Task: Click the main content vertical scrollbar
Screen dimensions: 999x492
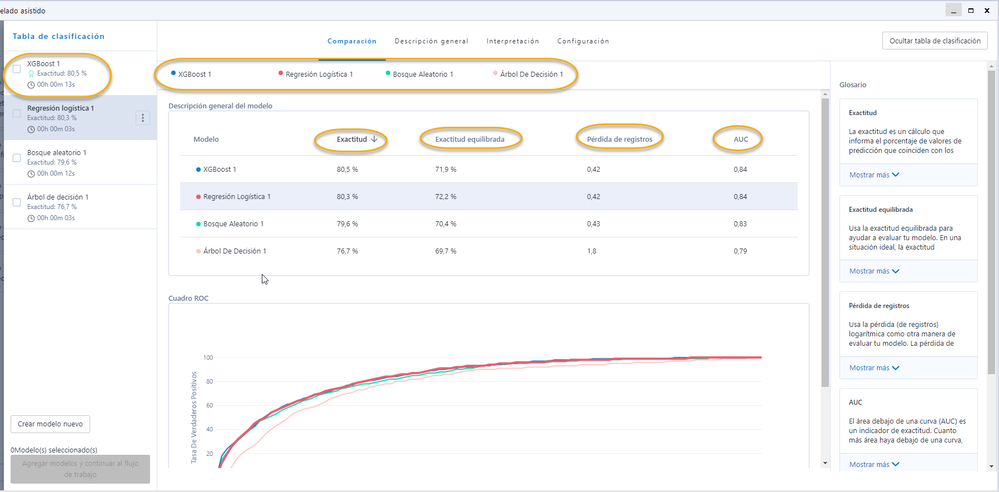Action: click(x=825, y=242)
